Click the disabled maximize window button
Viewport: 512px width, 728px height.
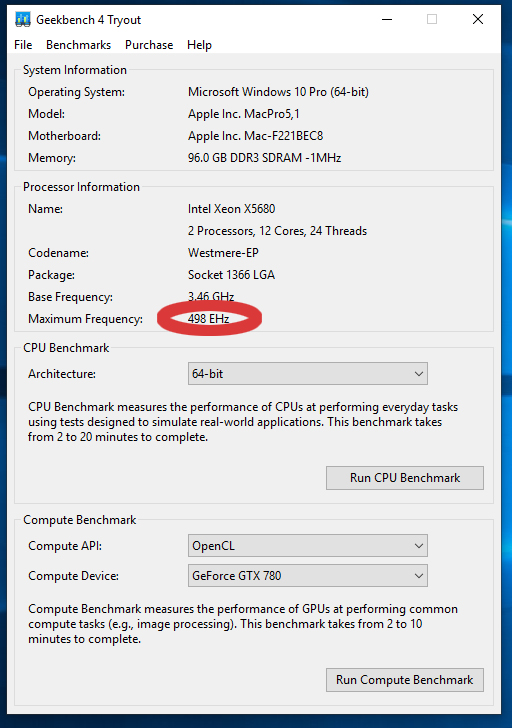point(432,20)
